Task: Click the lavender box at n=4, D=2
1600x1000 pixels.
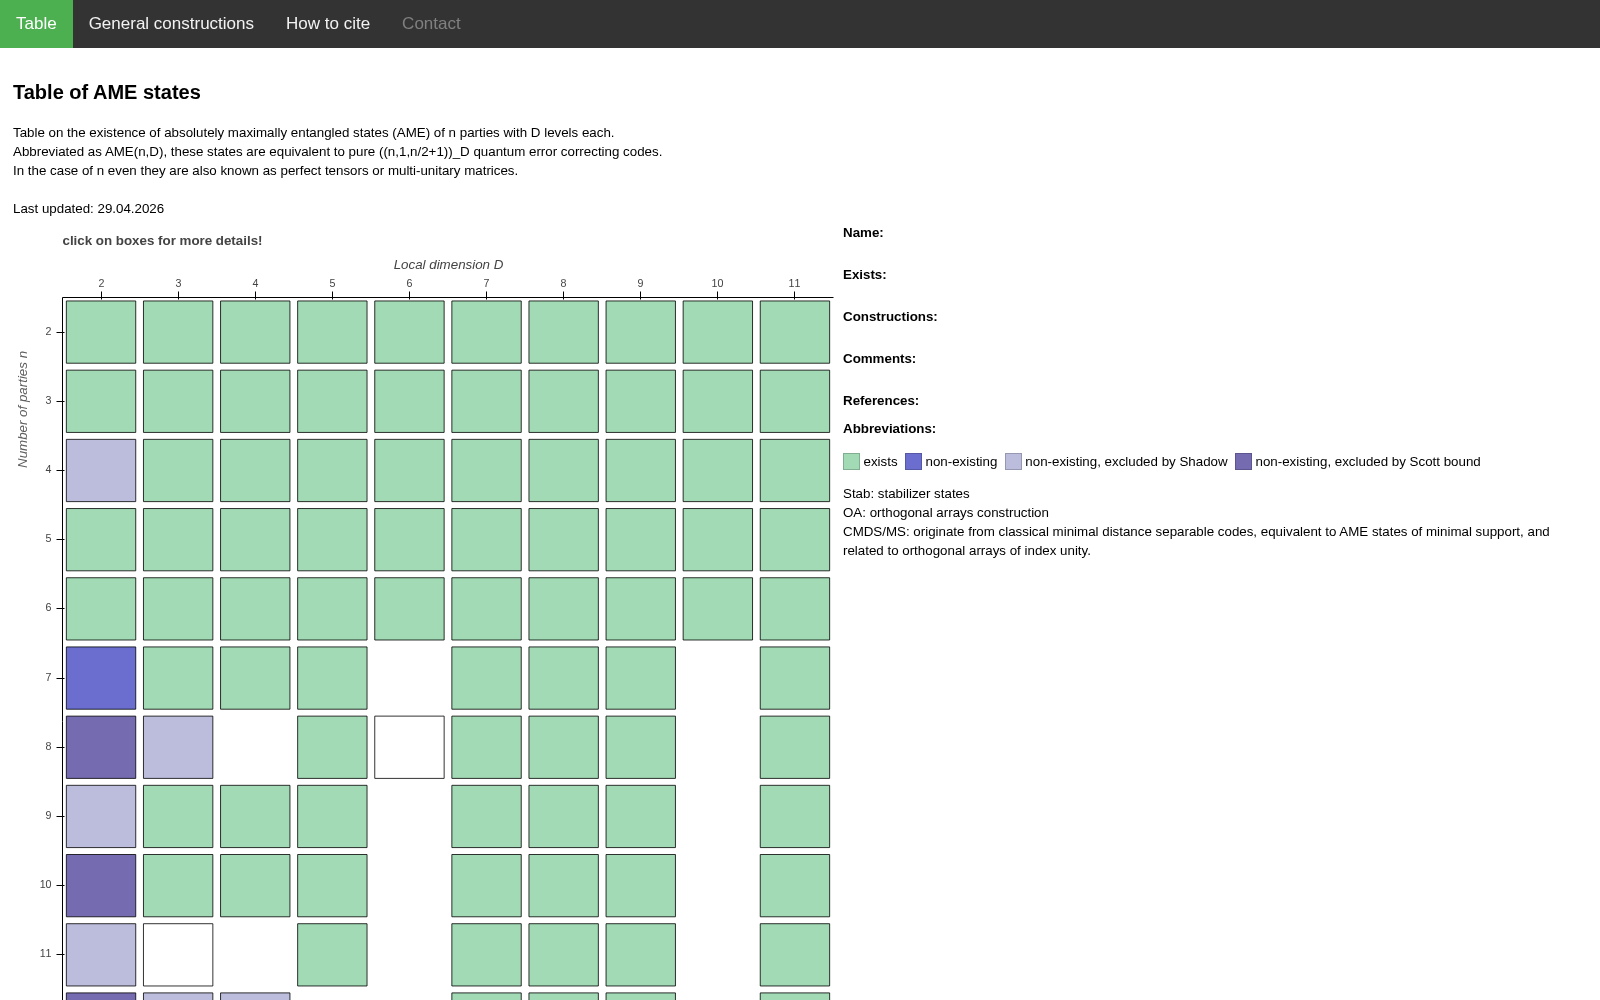Action: point(101,470)
